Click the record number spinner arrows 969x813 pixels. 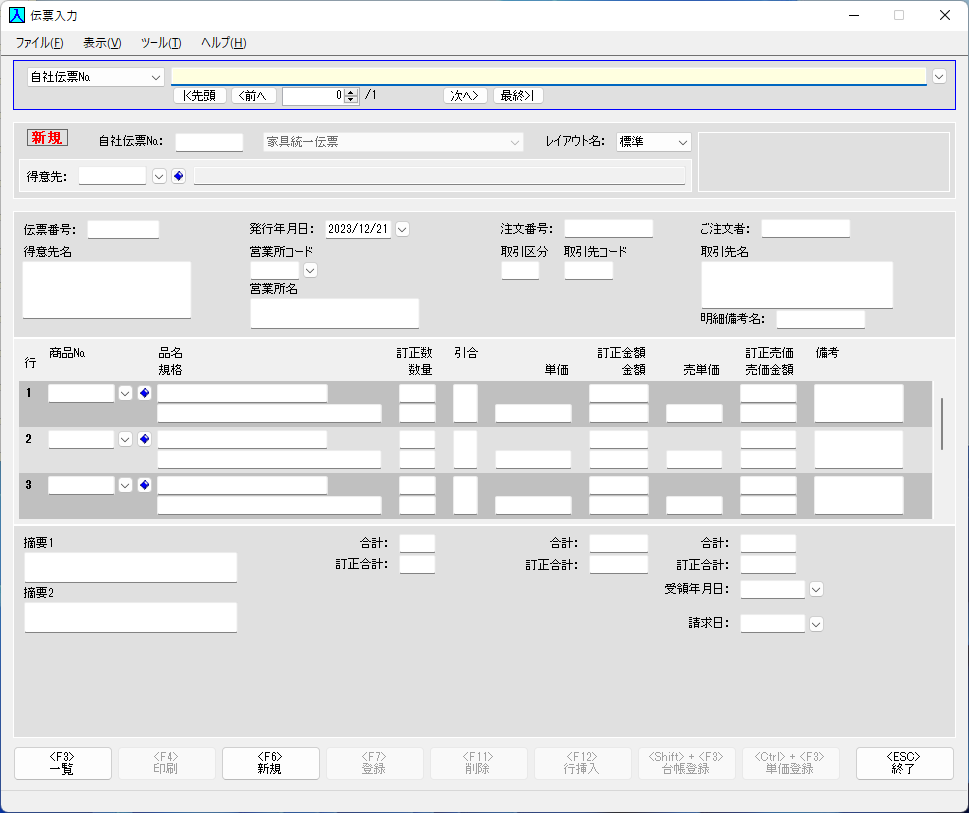point(351,96)
